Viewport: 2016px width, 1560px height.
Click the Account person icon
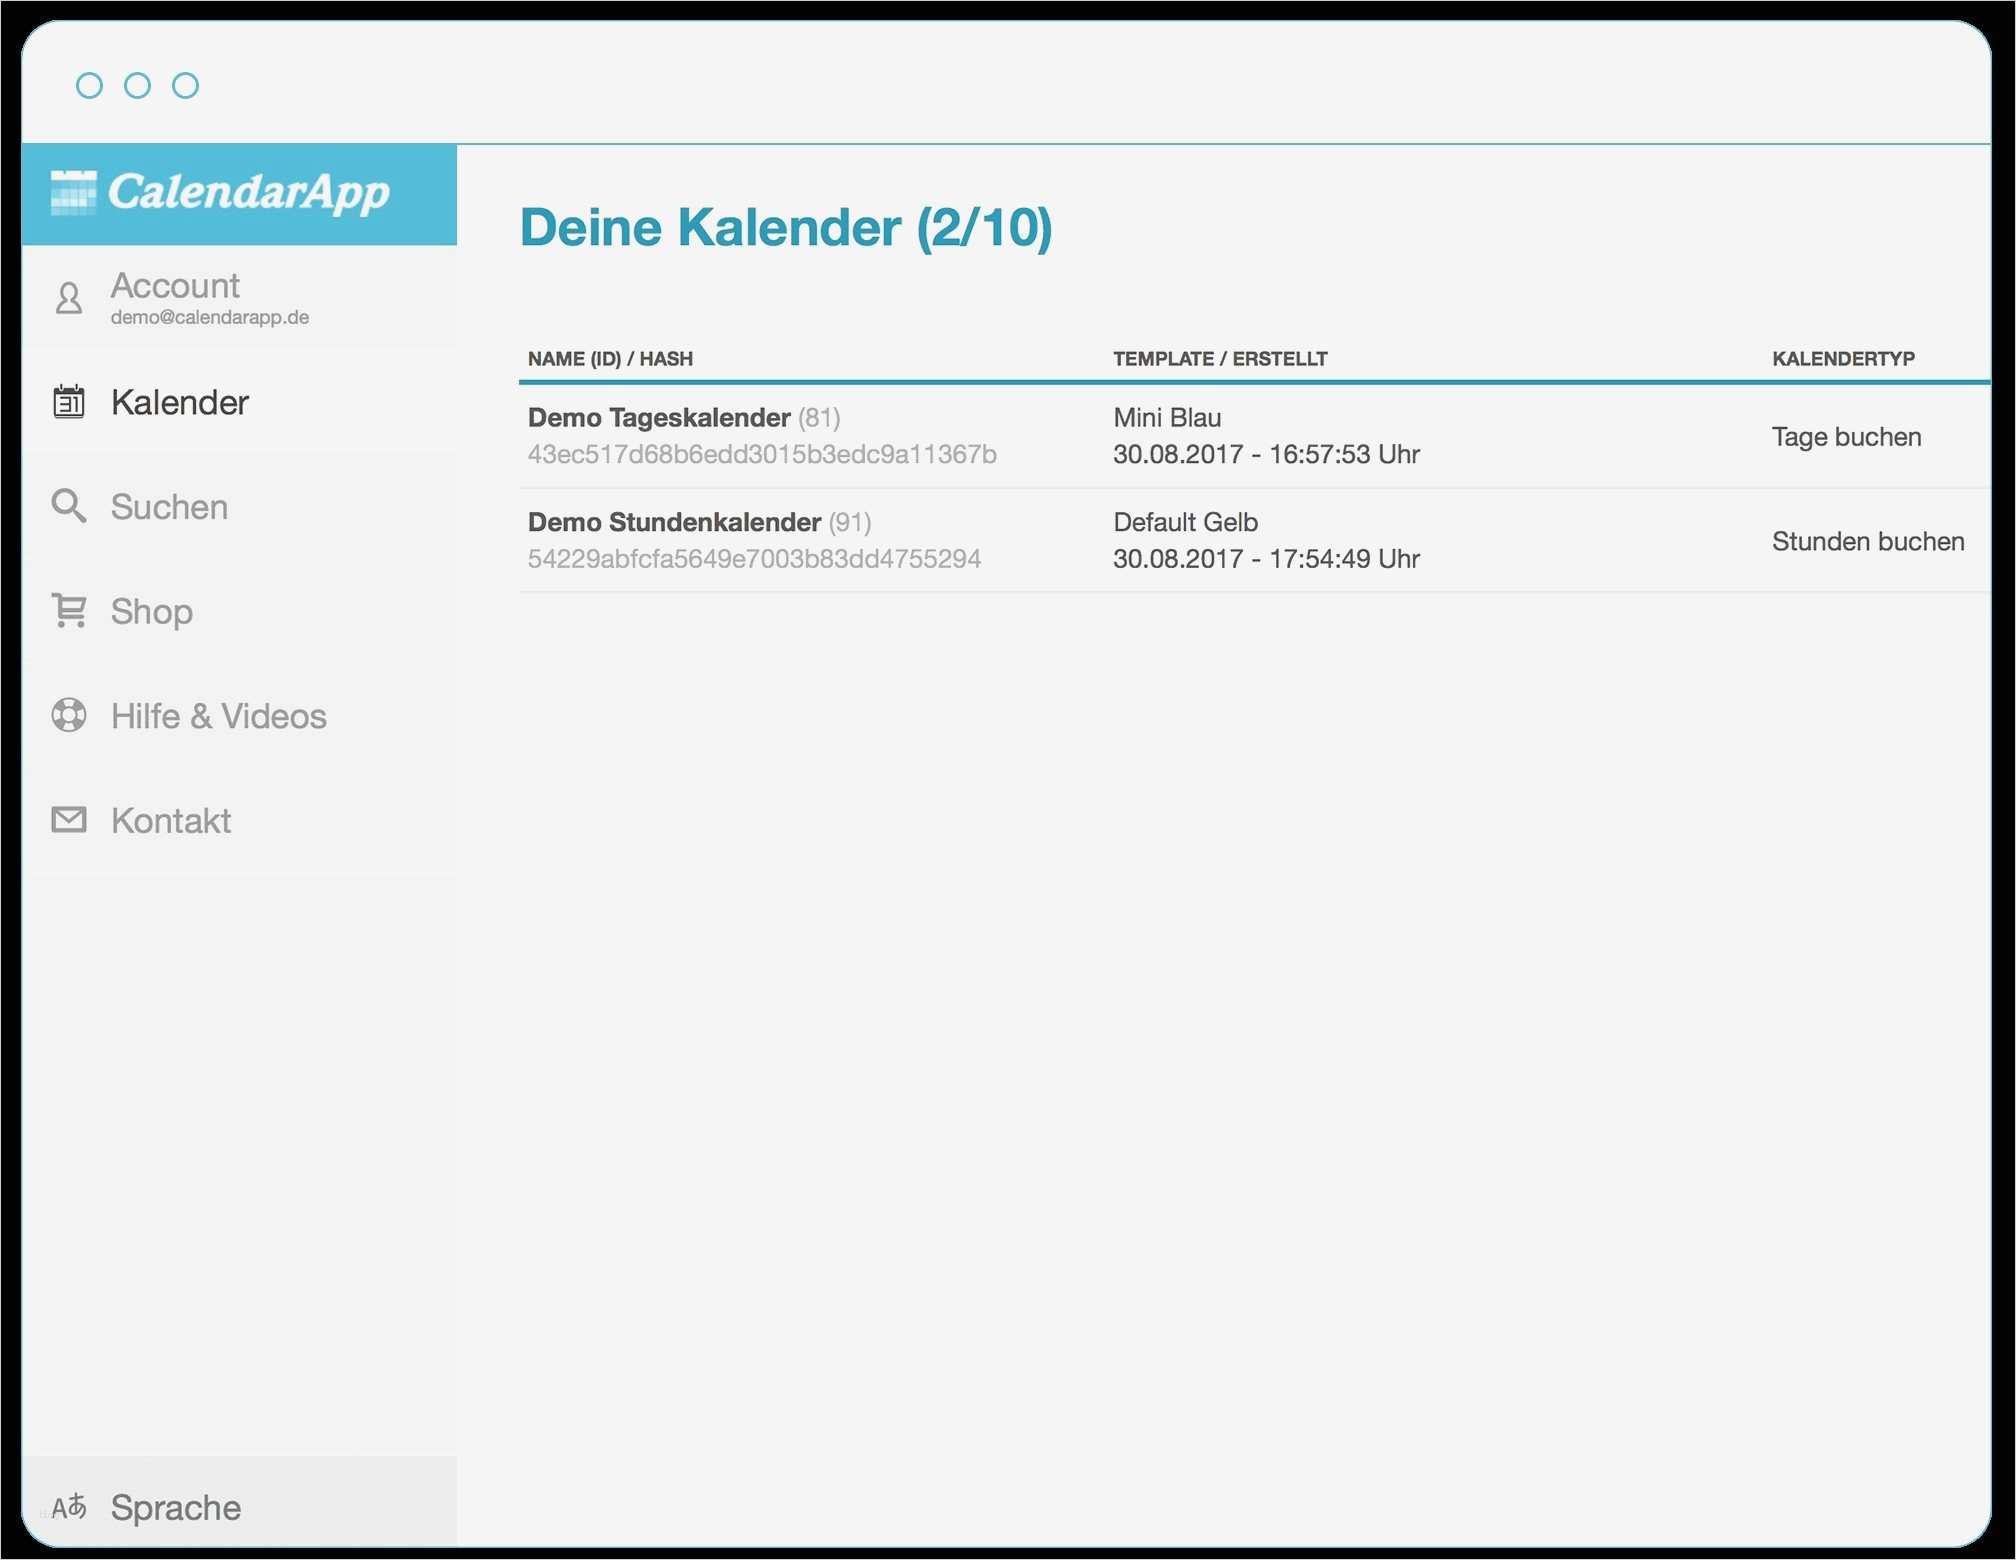[69, 298]
